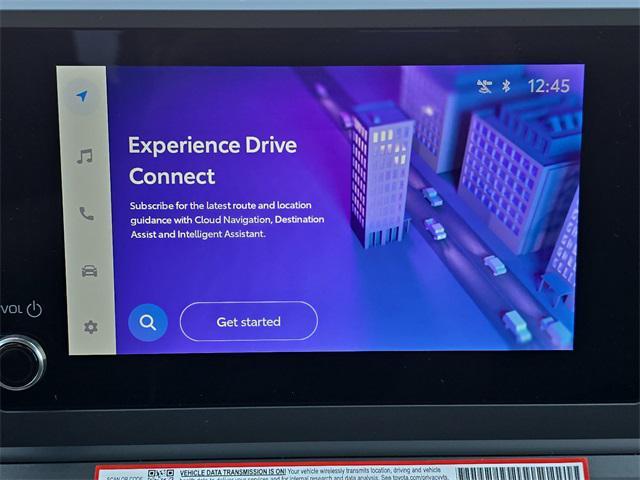Tap the Bluetooth status icon
The width and height of the screenshot is (640, 480).
click(506, 86)
